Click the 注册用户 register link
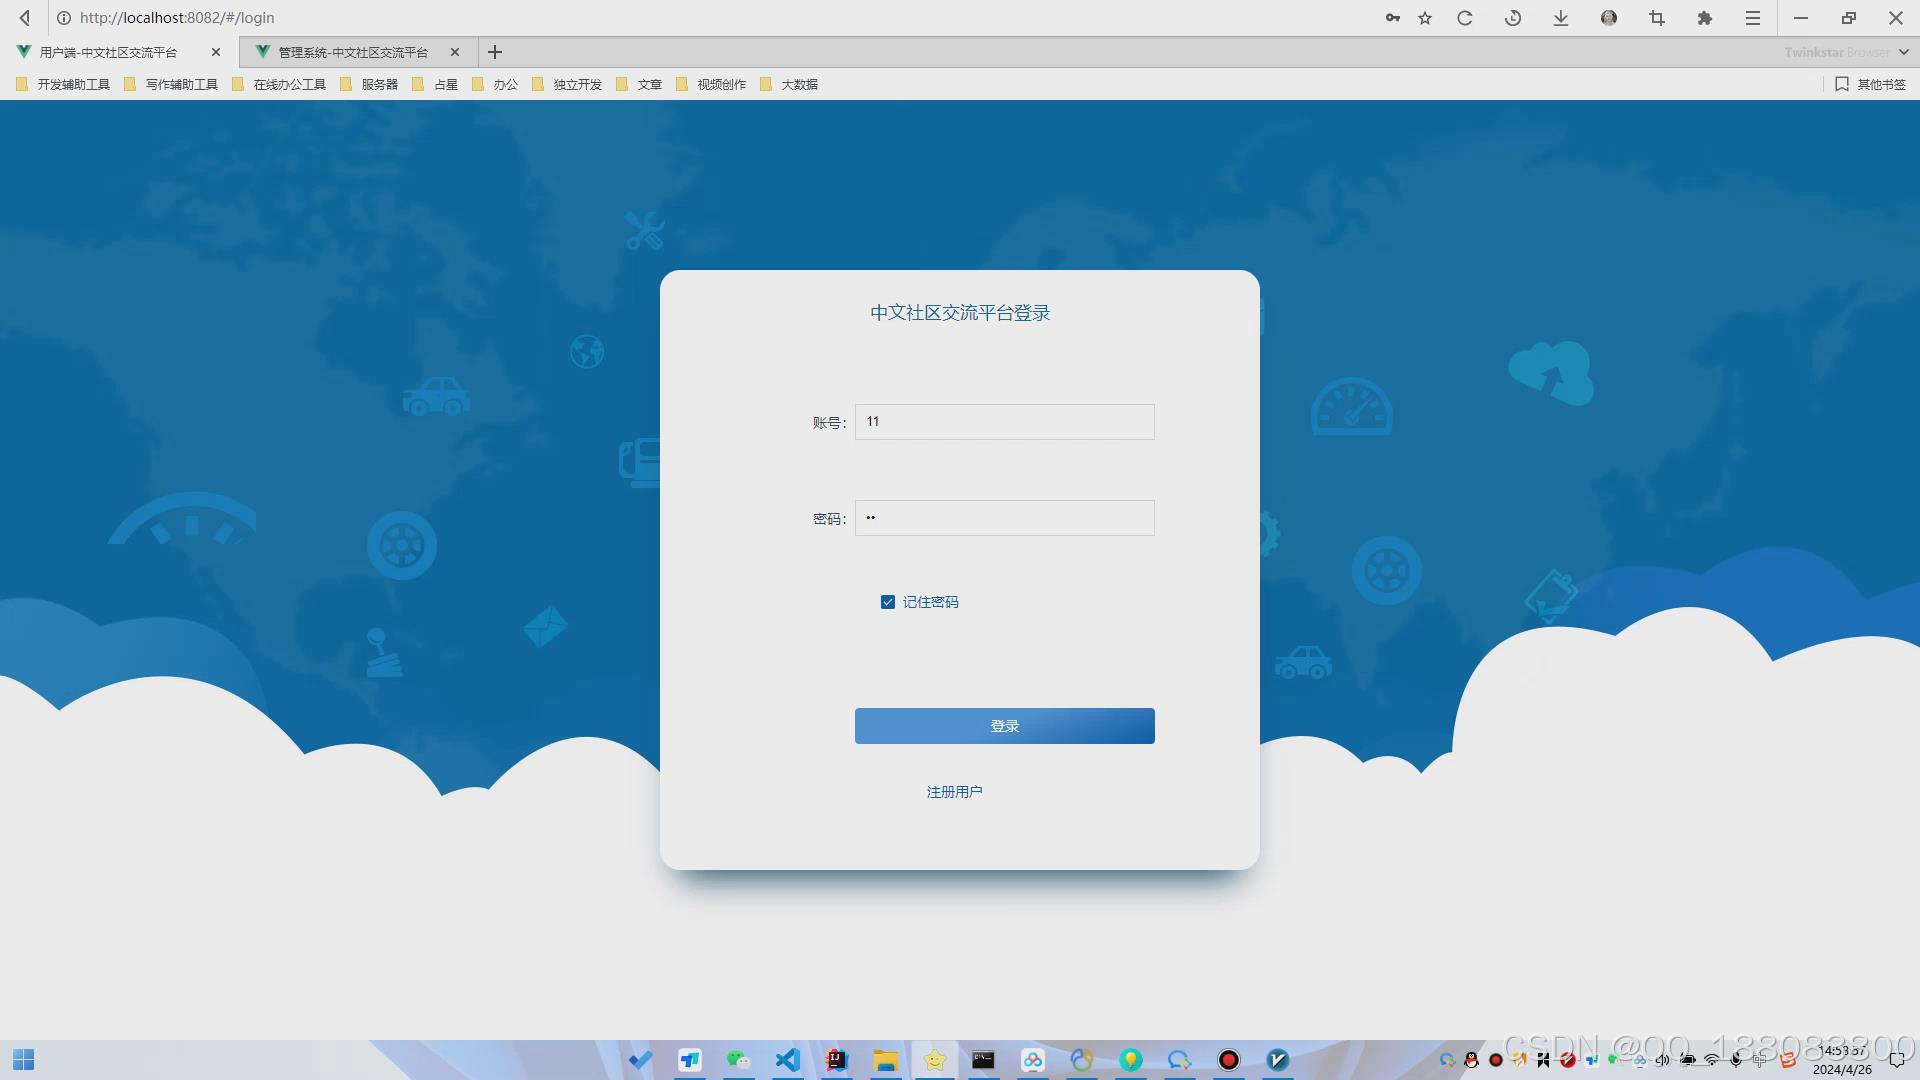 click(954, 792)
